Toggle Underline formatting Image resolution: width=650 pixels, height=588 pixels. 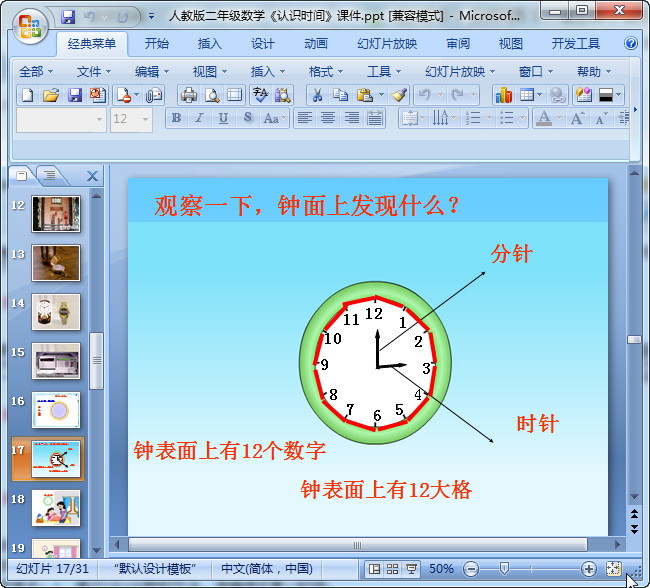pos(223,118)
